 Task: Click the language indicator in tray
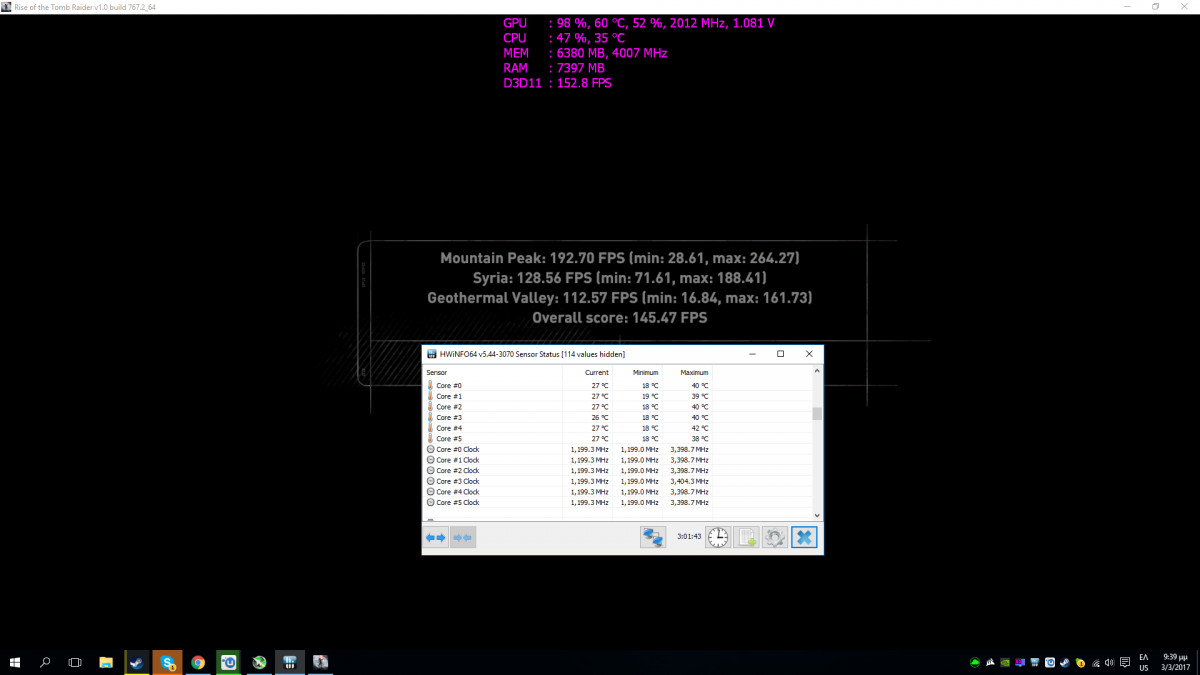pyautogui.click(x=1143, y=662)
